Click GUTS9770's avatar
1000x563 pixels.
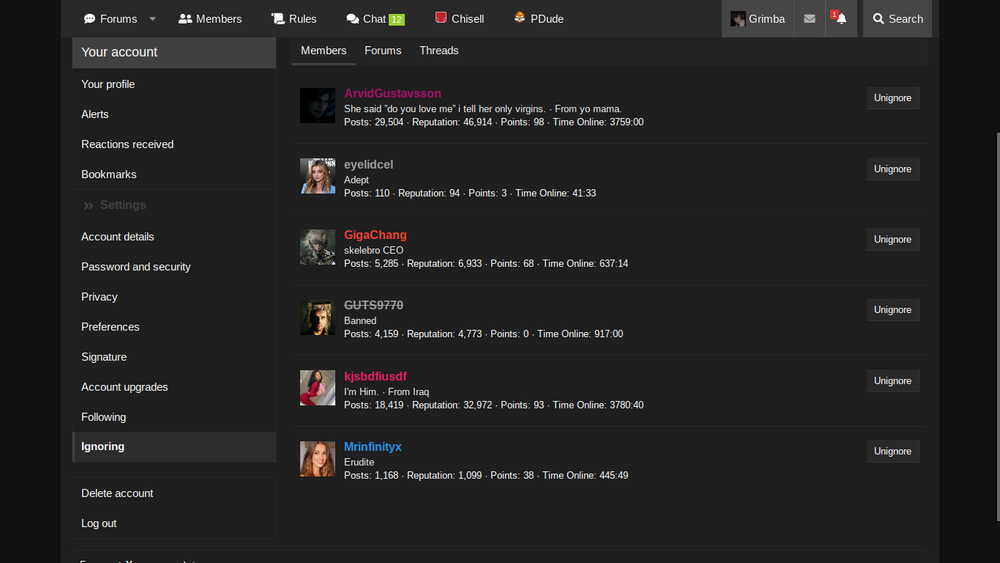point(318,317)
